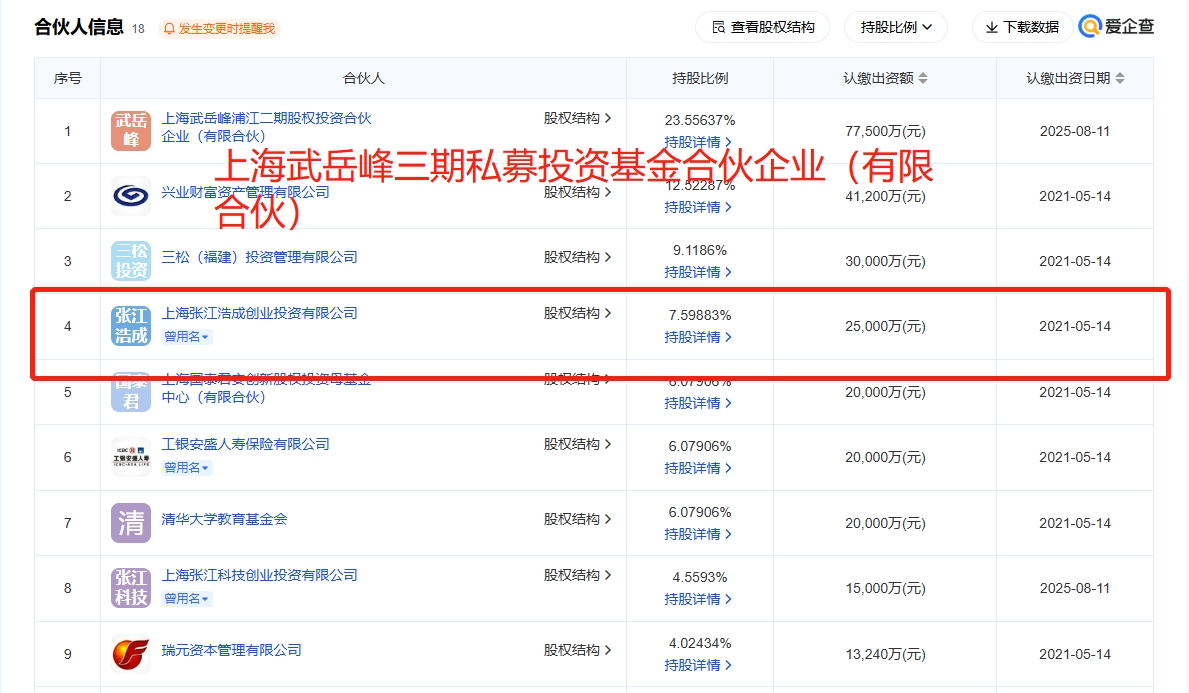The height and width of the screenshot is (693, 1189).
Task: Open 持股详情 in 清华大学教育基金会 row
Action: pos(698,535)
